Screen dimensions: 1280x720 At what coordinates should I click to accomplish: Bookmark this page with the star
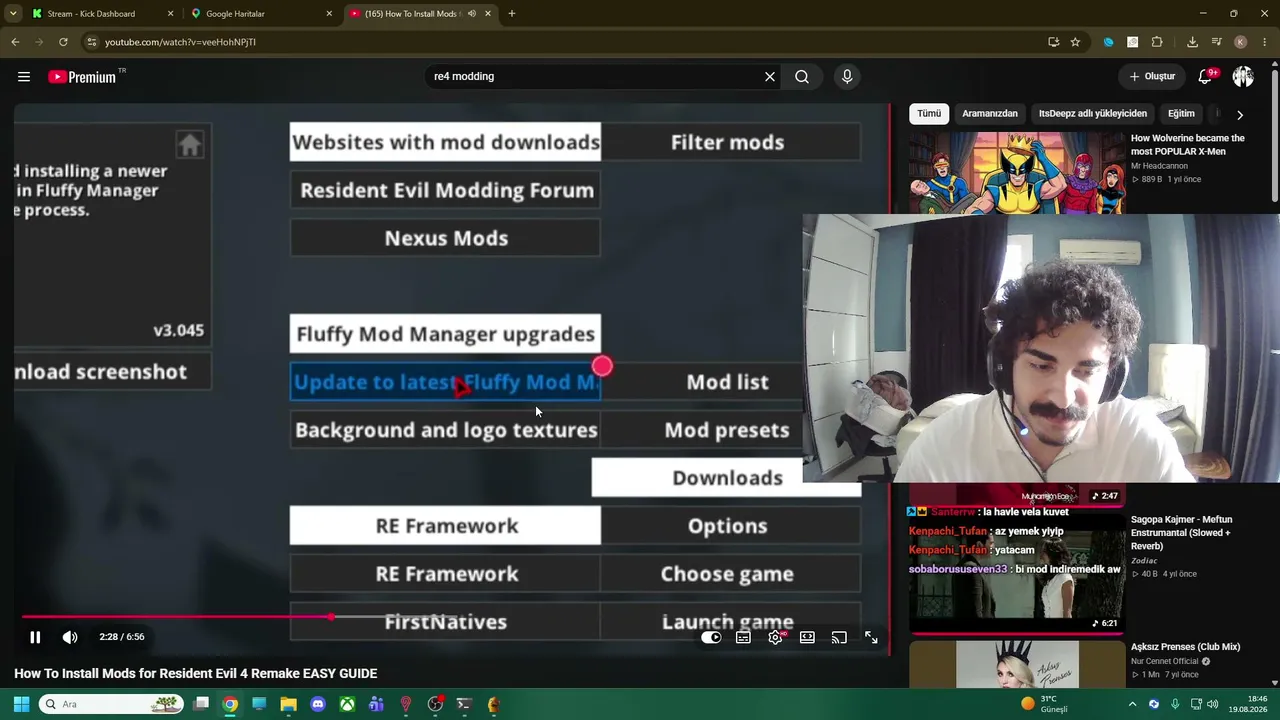coord(1076,42)
